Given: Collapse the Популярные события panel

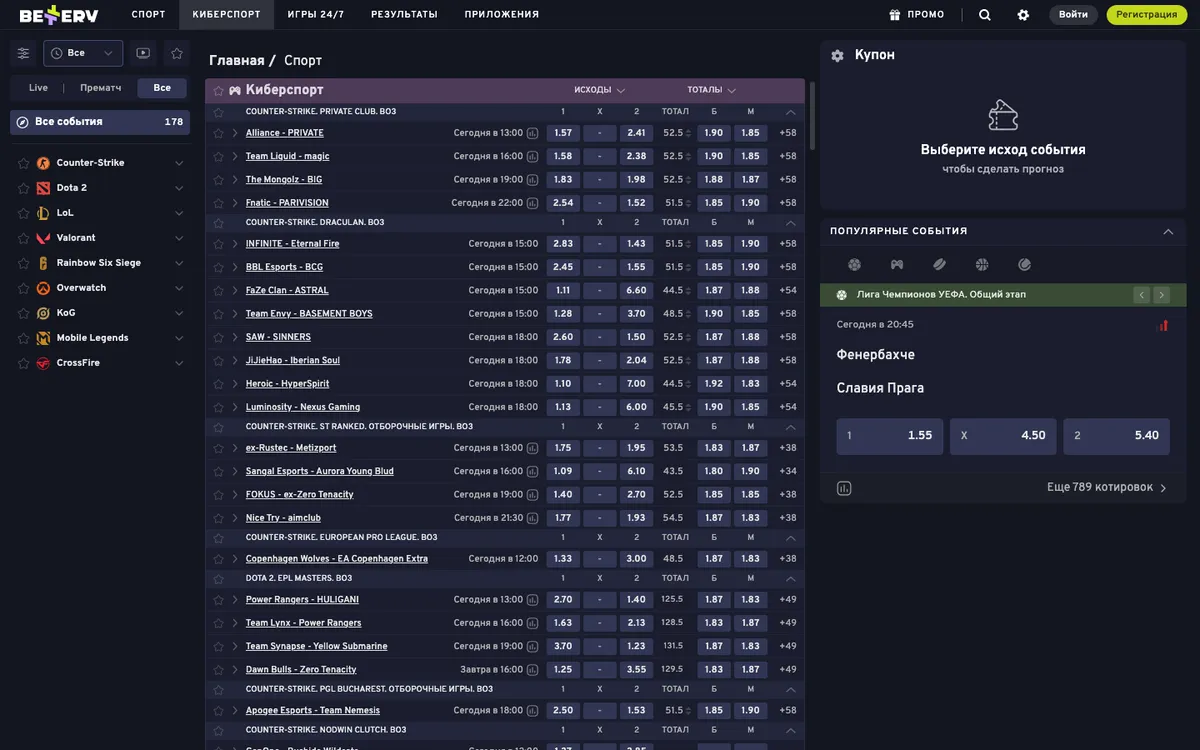Looking at the screenshot, I should [1168, 231].
